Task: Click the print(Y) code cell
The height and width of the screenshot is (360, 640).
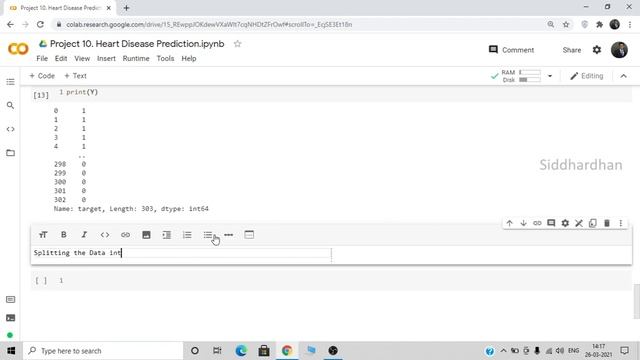Action: (x=331, y=93)
